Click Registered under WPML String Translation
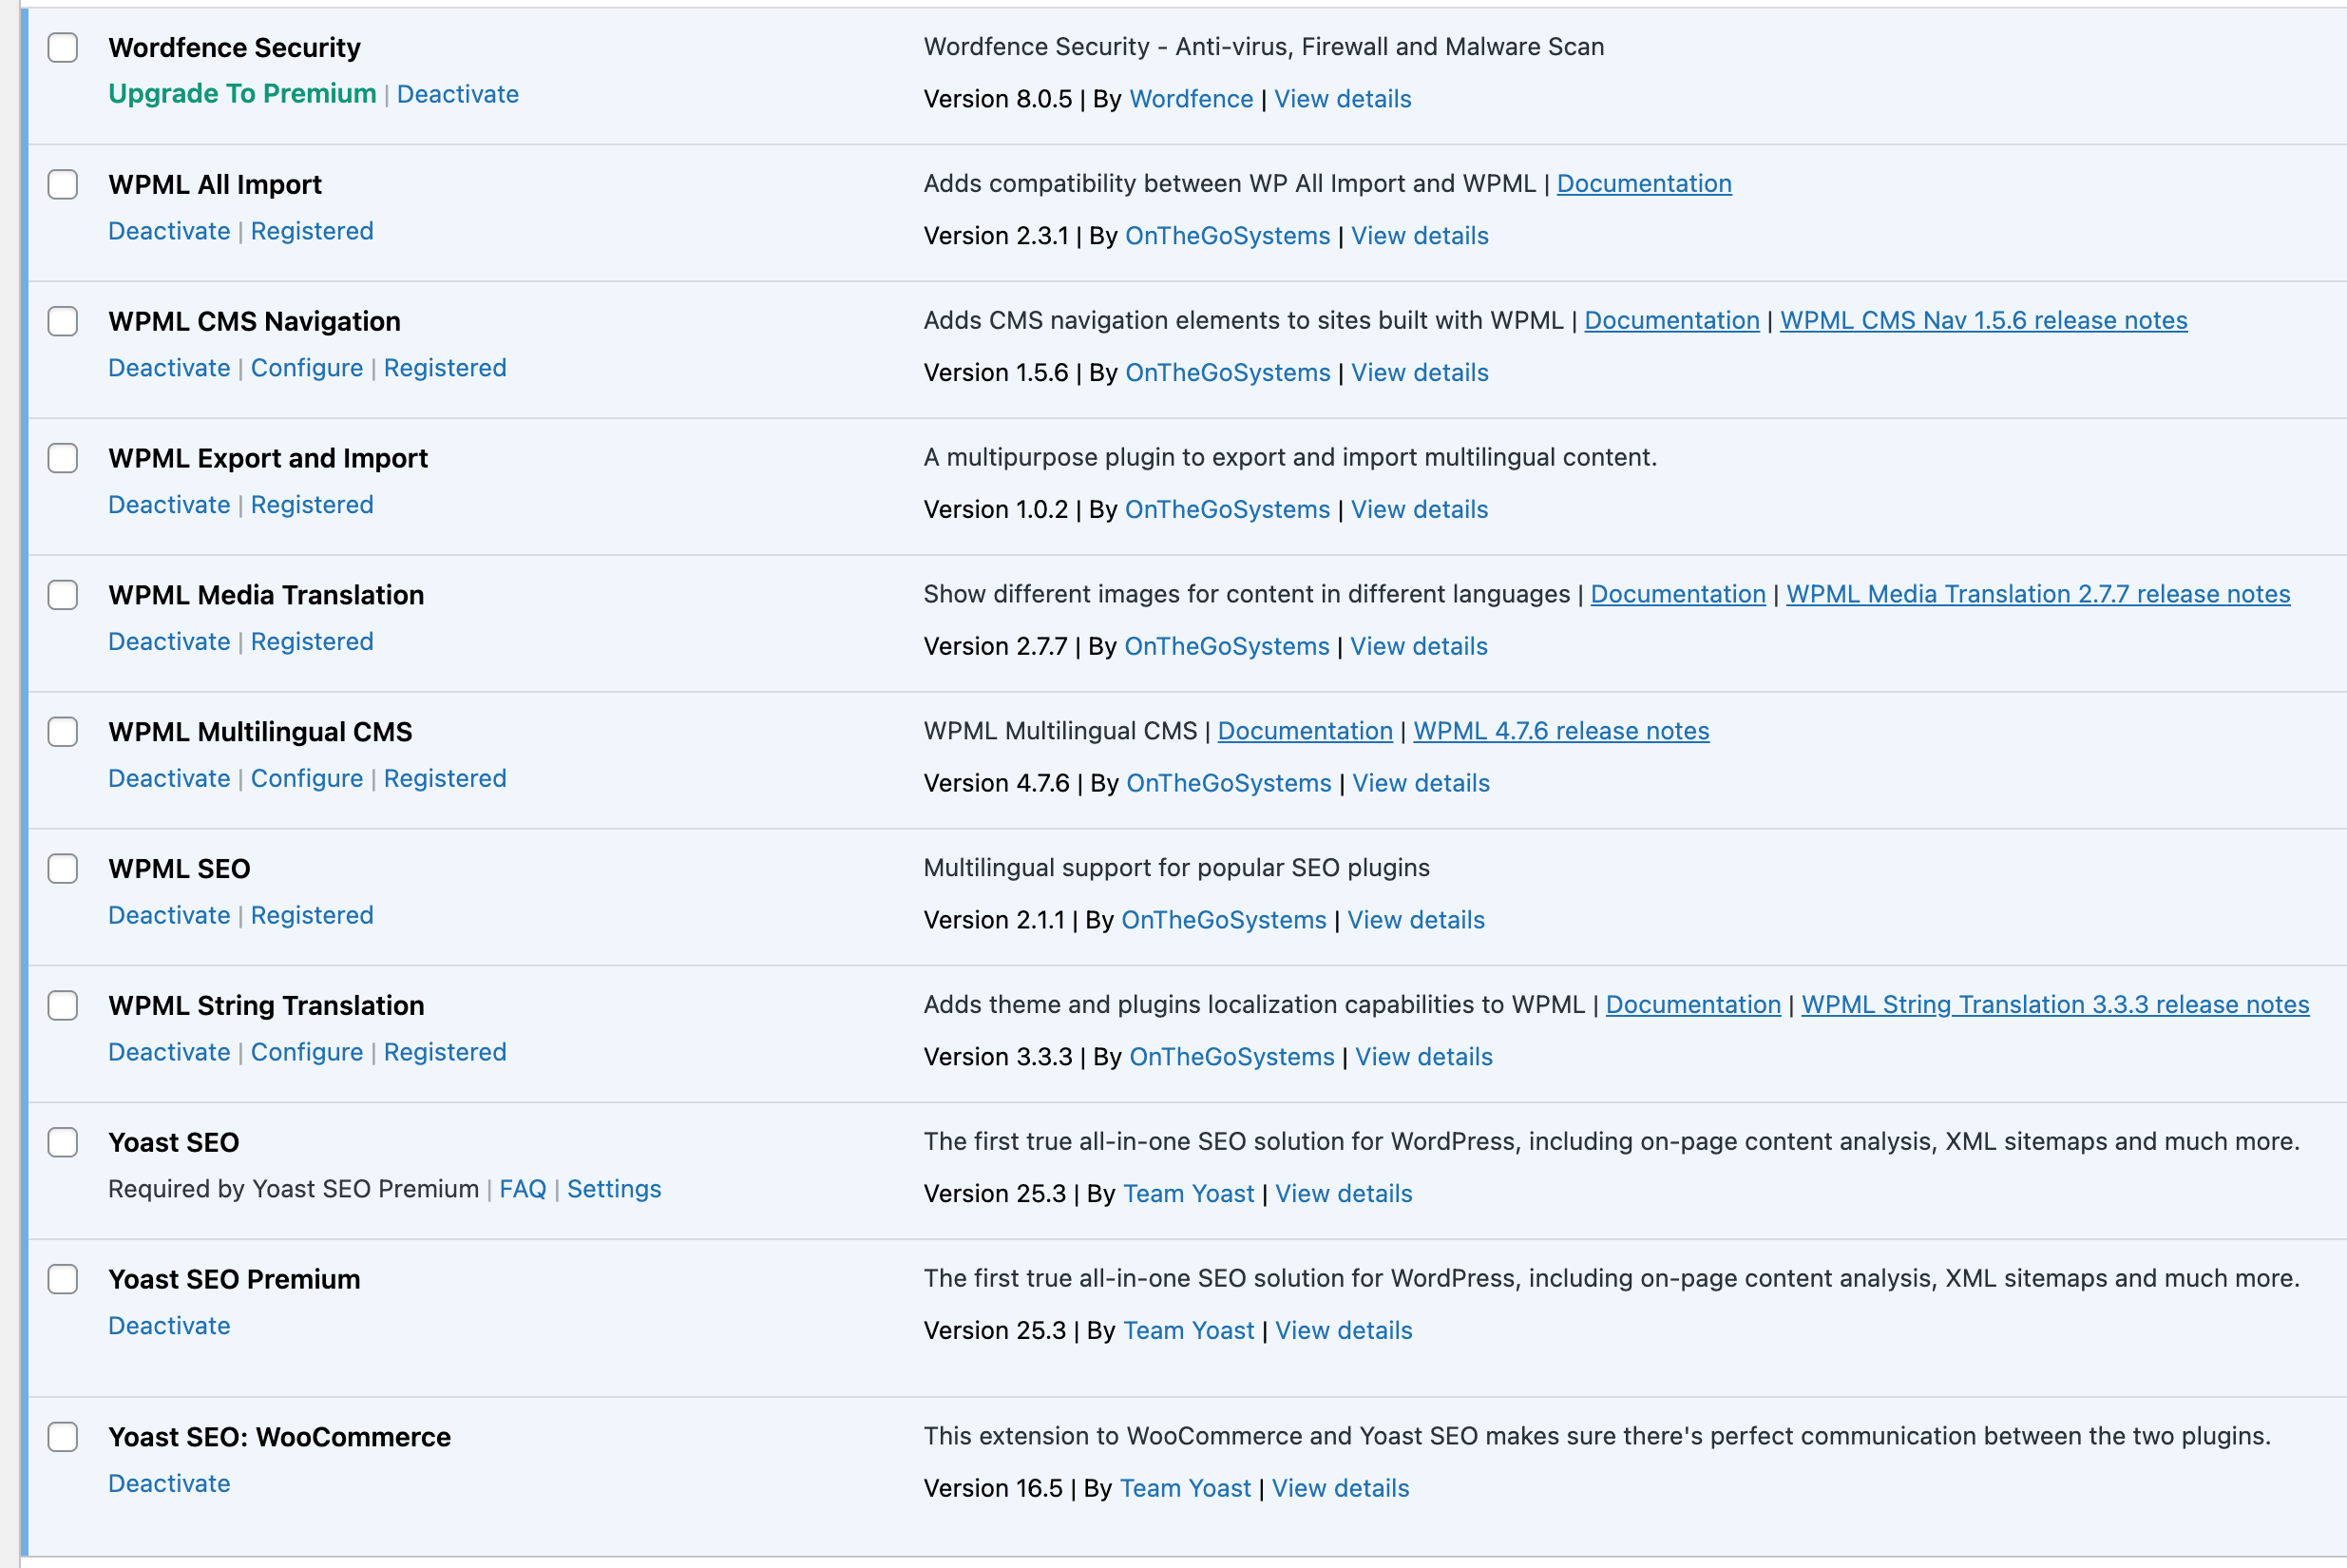The width and height of the screenshot is (2347, 1568). [x=445, y=1053]
